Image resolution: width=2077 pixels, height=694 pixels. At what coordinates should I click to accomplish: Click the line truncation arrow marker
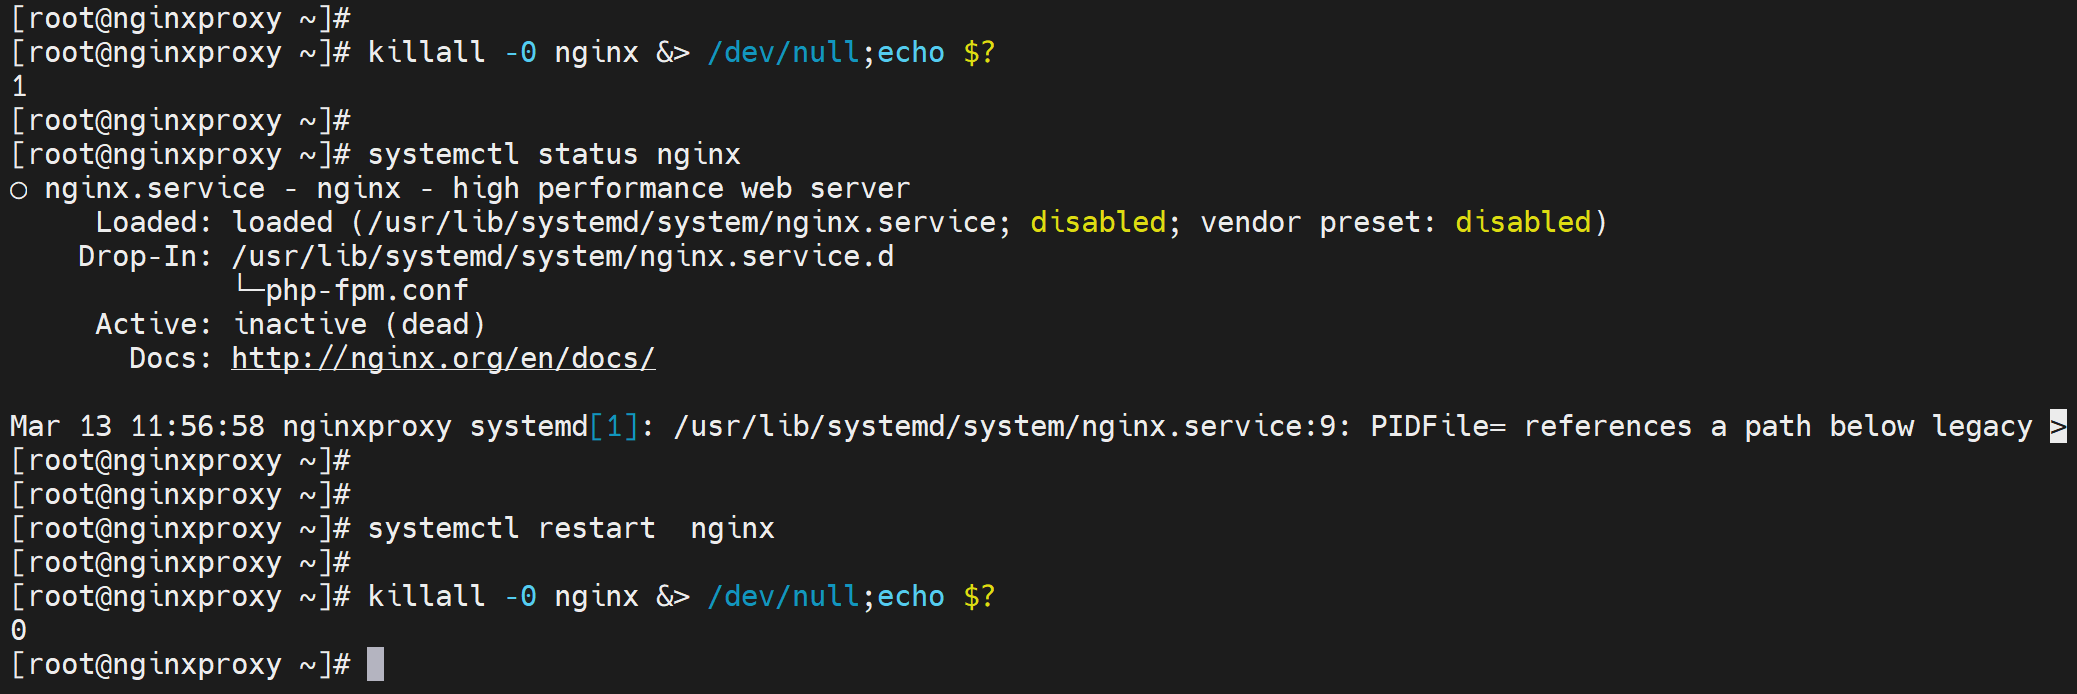2057,426
